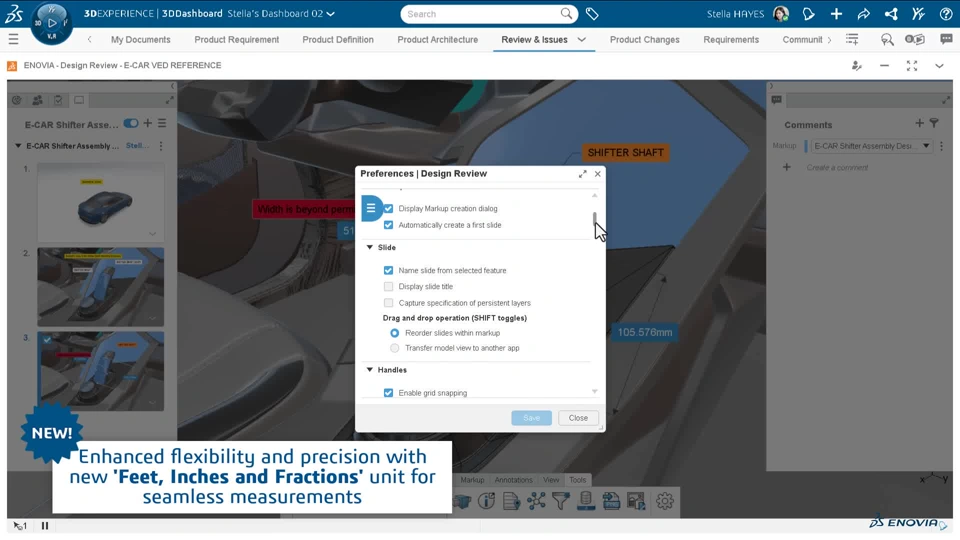960x540 pixels.
Task: Select slide 2 thumbnail
Action: point(100,287)
